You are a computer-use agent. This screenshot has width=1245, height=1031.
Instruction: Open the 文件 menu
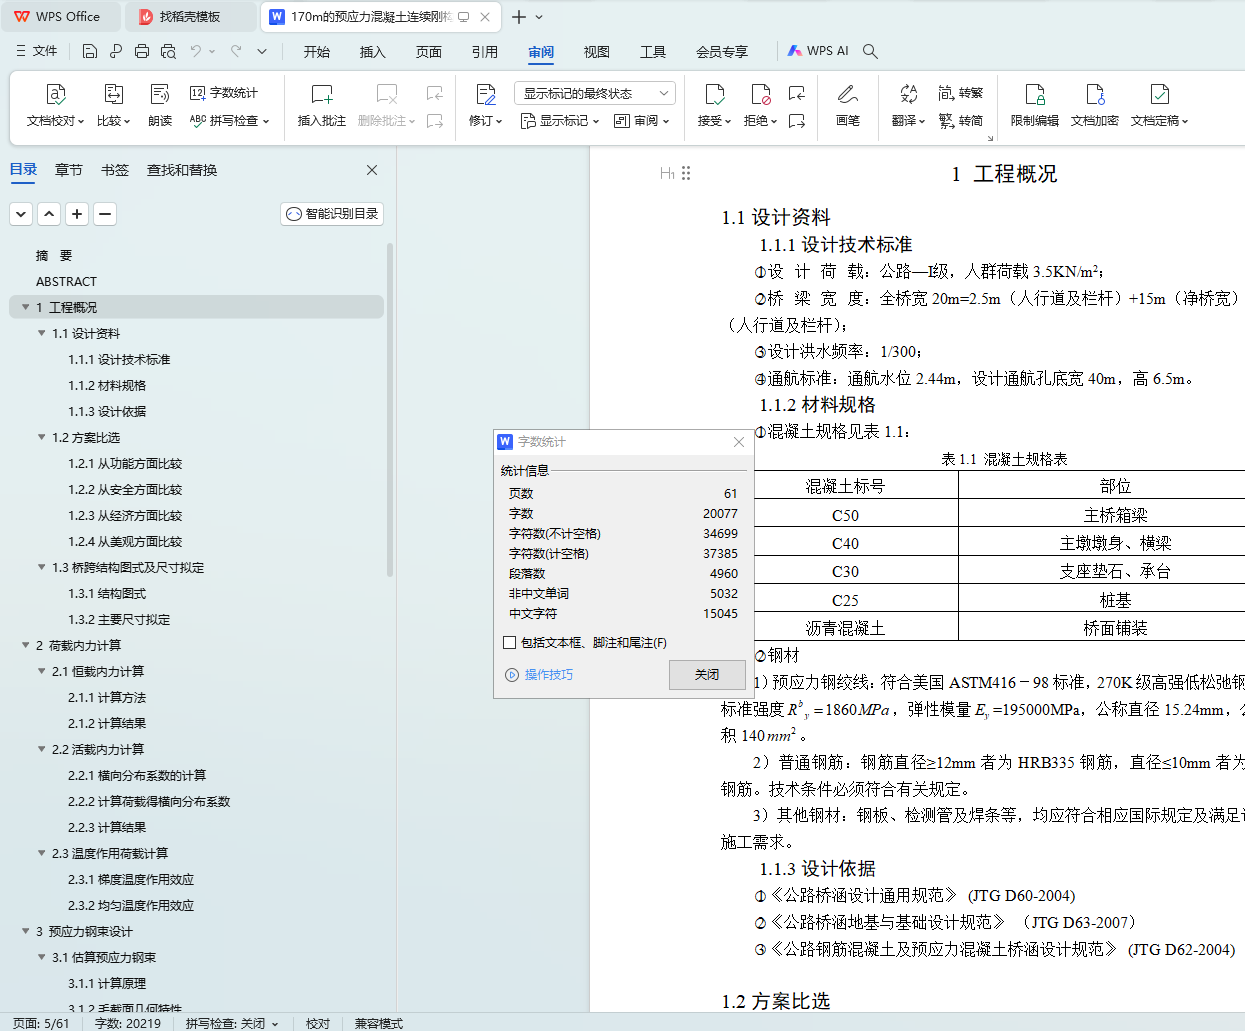(36, 51)
